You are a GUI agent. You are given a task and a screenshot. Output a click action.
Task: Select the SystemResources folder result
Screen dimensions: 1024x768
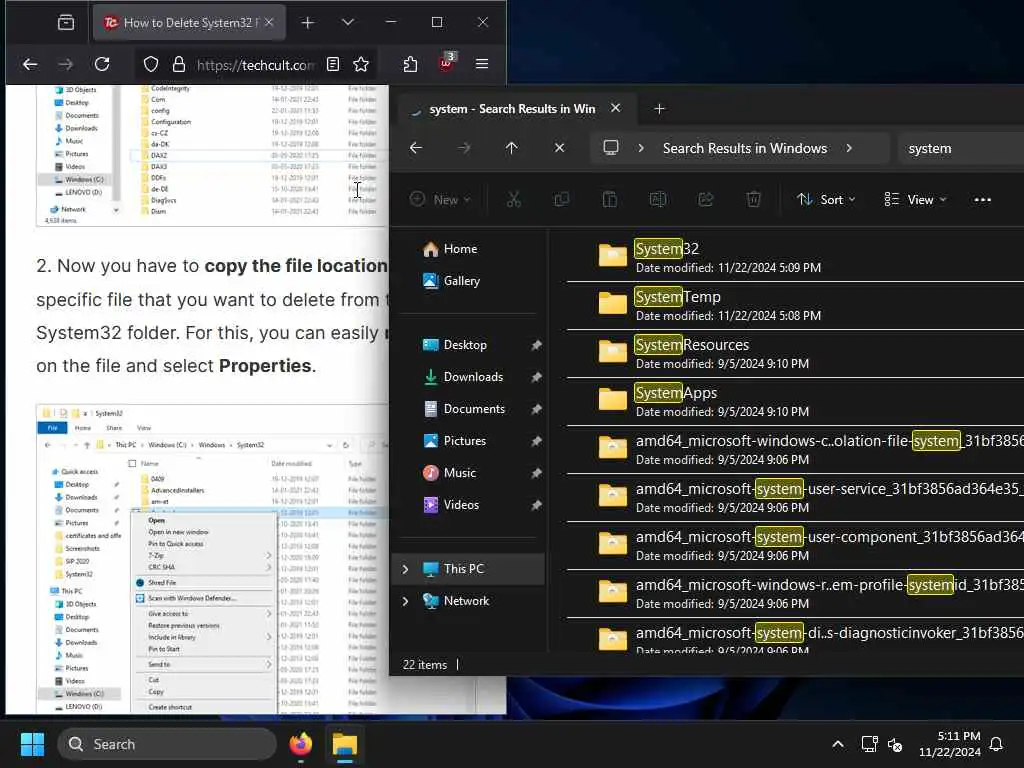(x=793, y=353)
